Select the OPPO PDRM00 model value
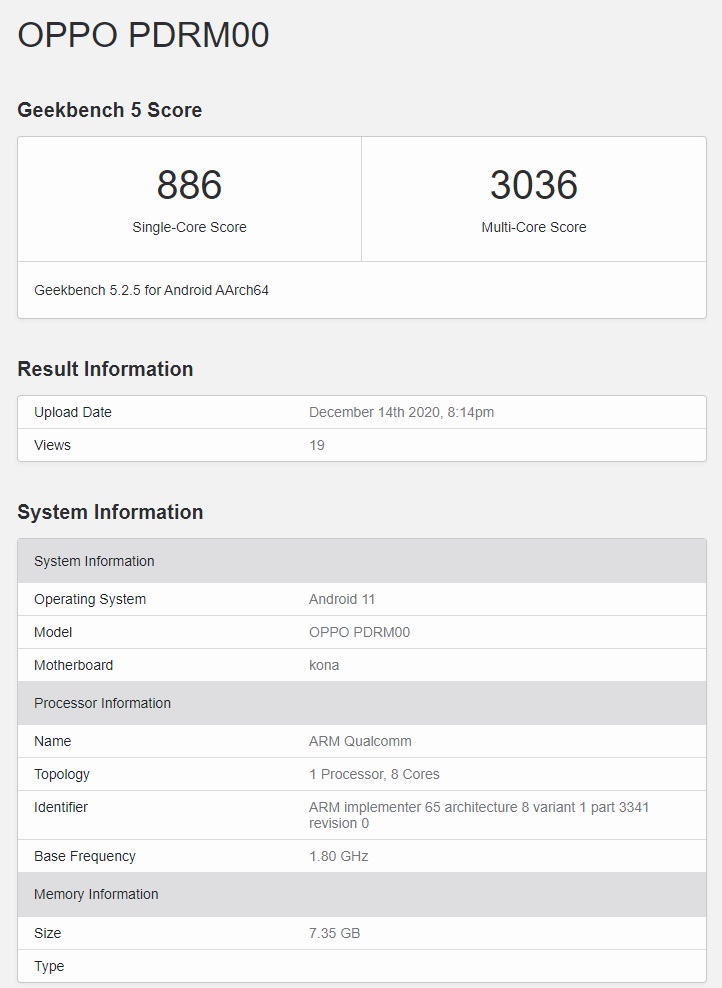Screen dimensions: 722x988 click(x=359, y=632)
